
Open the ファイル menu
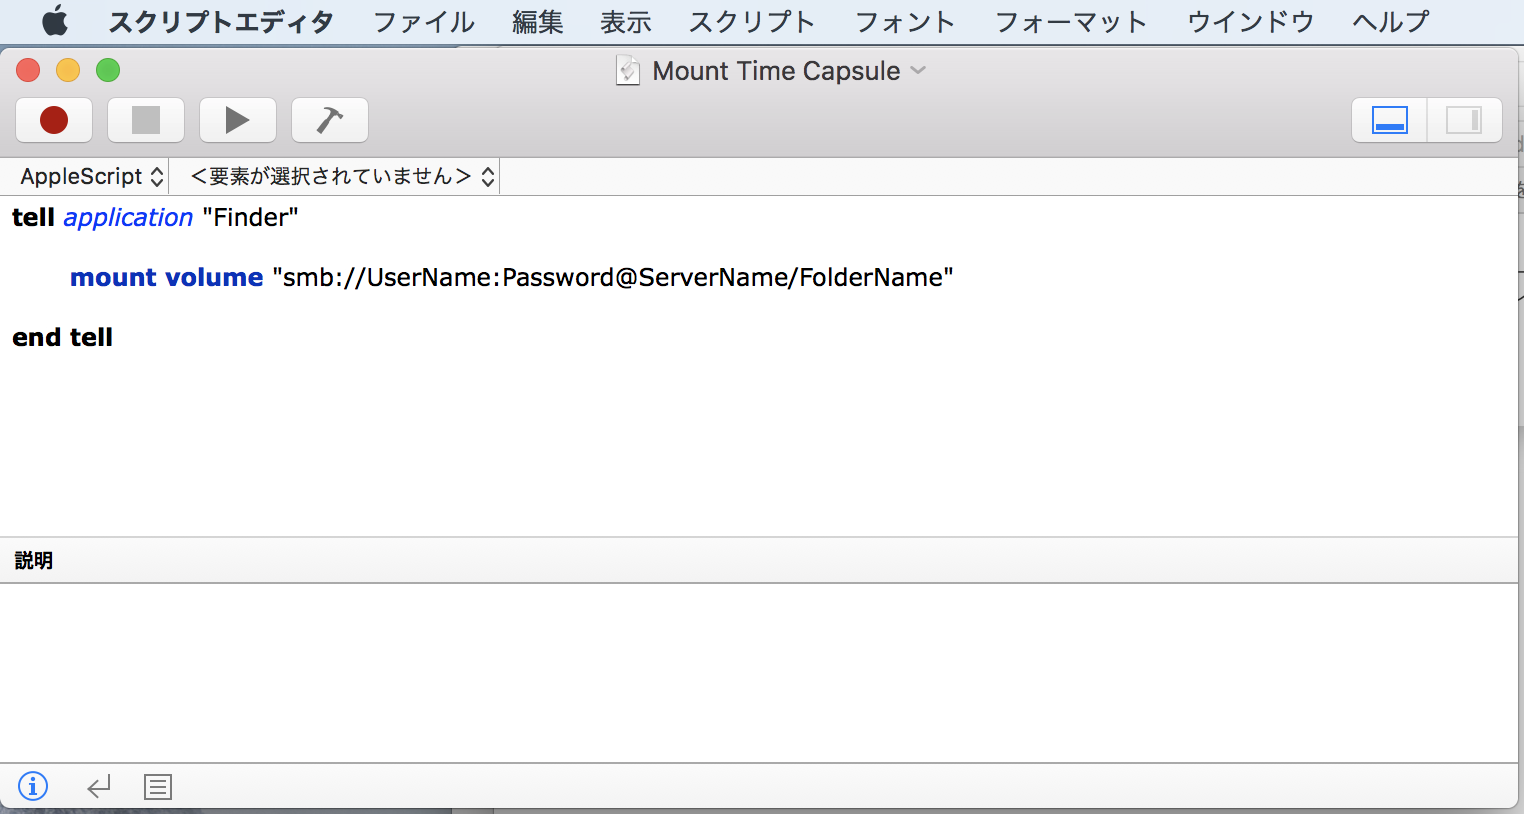(424, 22)
